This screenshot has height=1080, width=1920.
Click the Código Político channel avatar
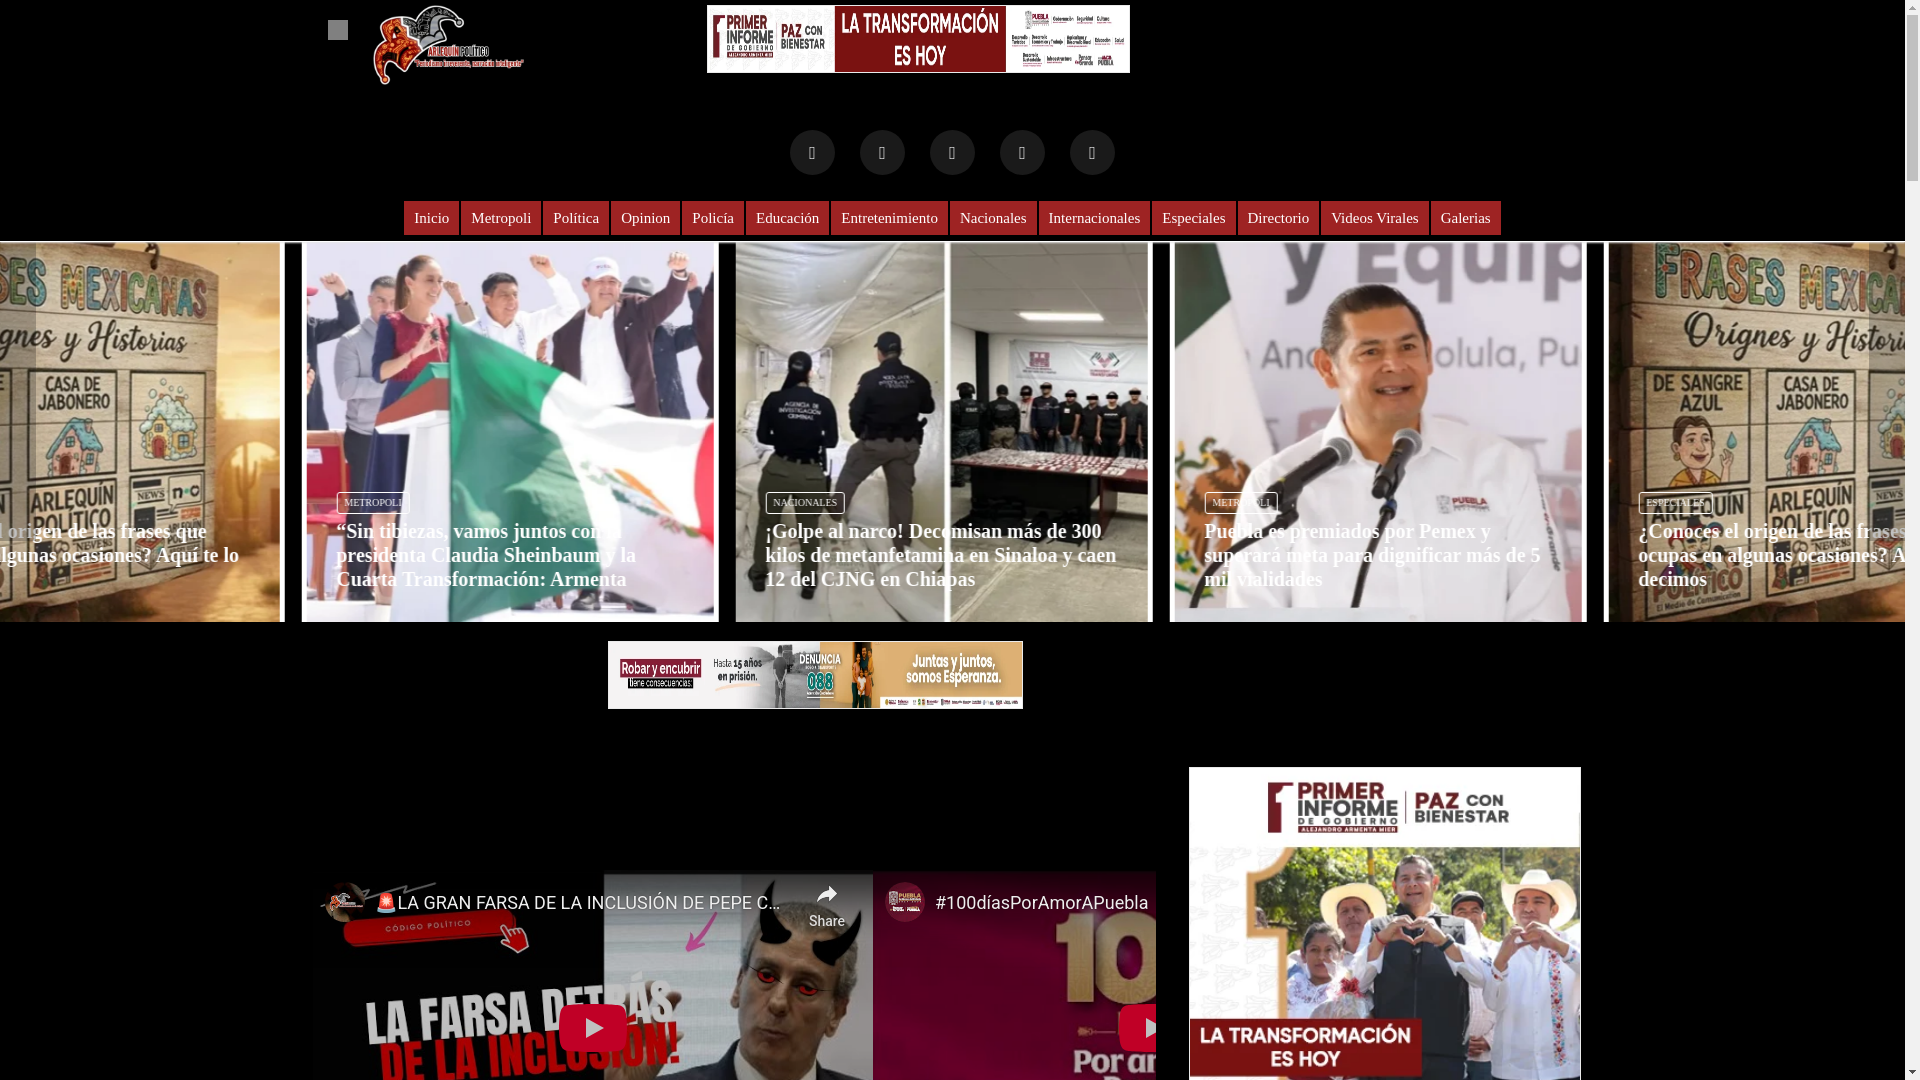(x=345, y=902)
